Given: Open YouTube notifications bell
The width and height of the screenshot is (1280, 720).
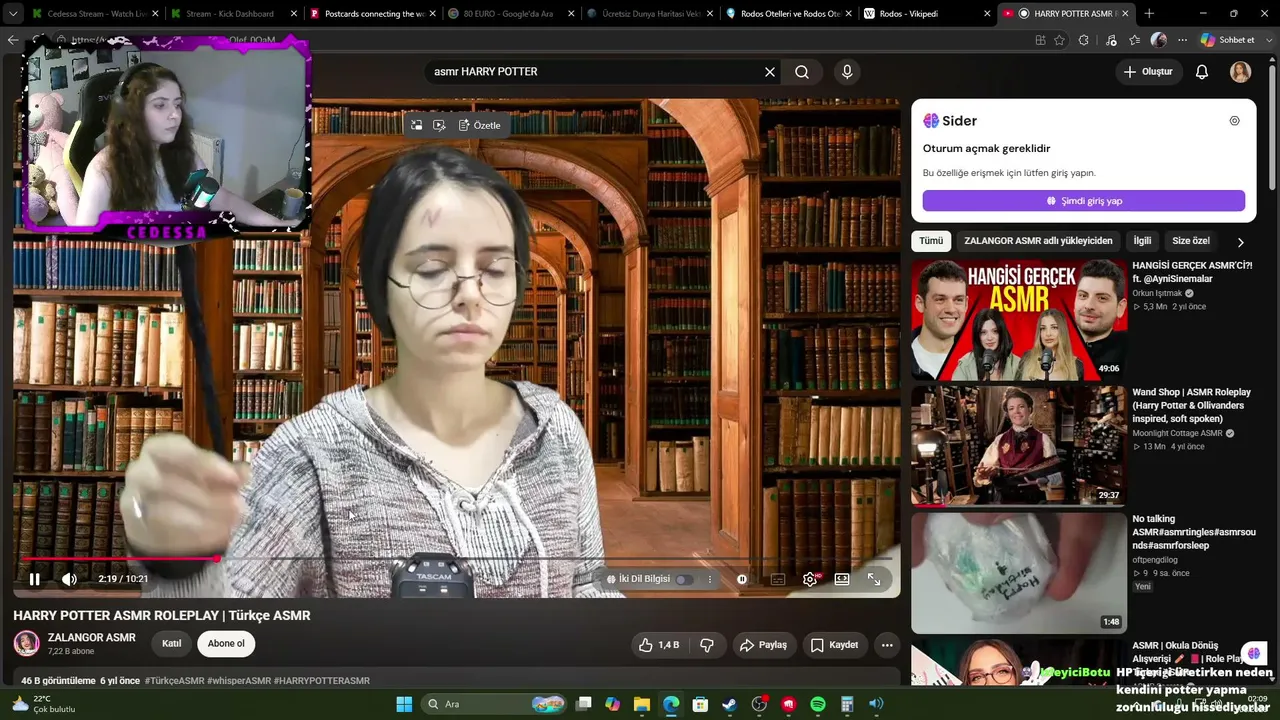Looking at the screenshot, I should [1202, 72].
